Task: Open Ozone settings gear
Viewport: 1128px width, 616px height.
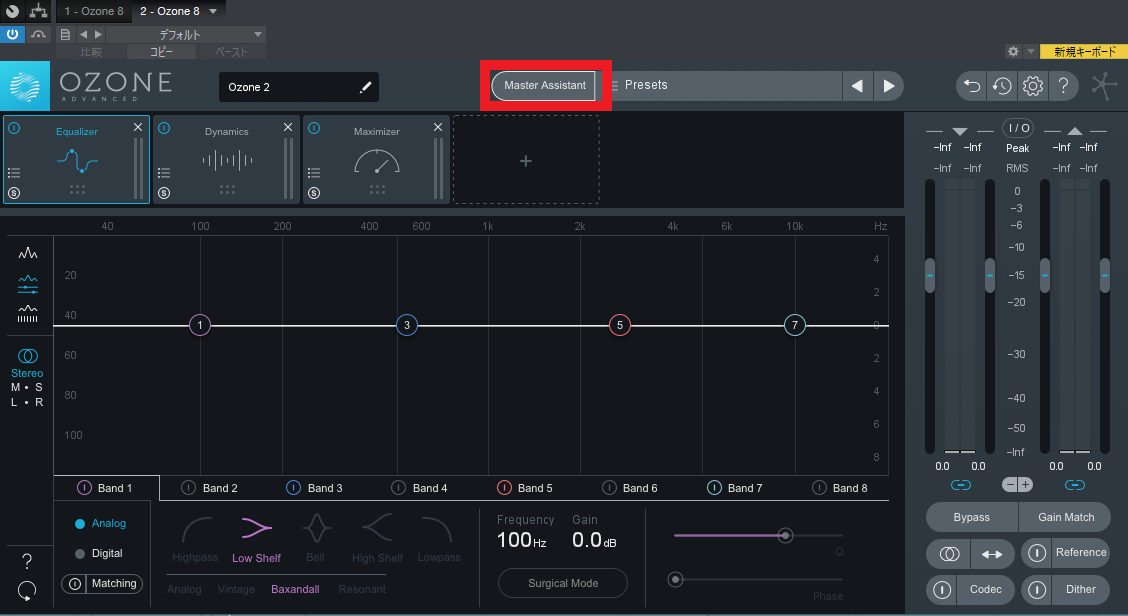Action: 1033,86
